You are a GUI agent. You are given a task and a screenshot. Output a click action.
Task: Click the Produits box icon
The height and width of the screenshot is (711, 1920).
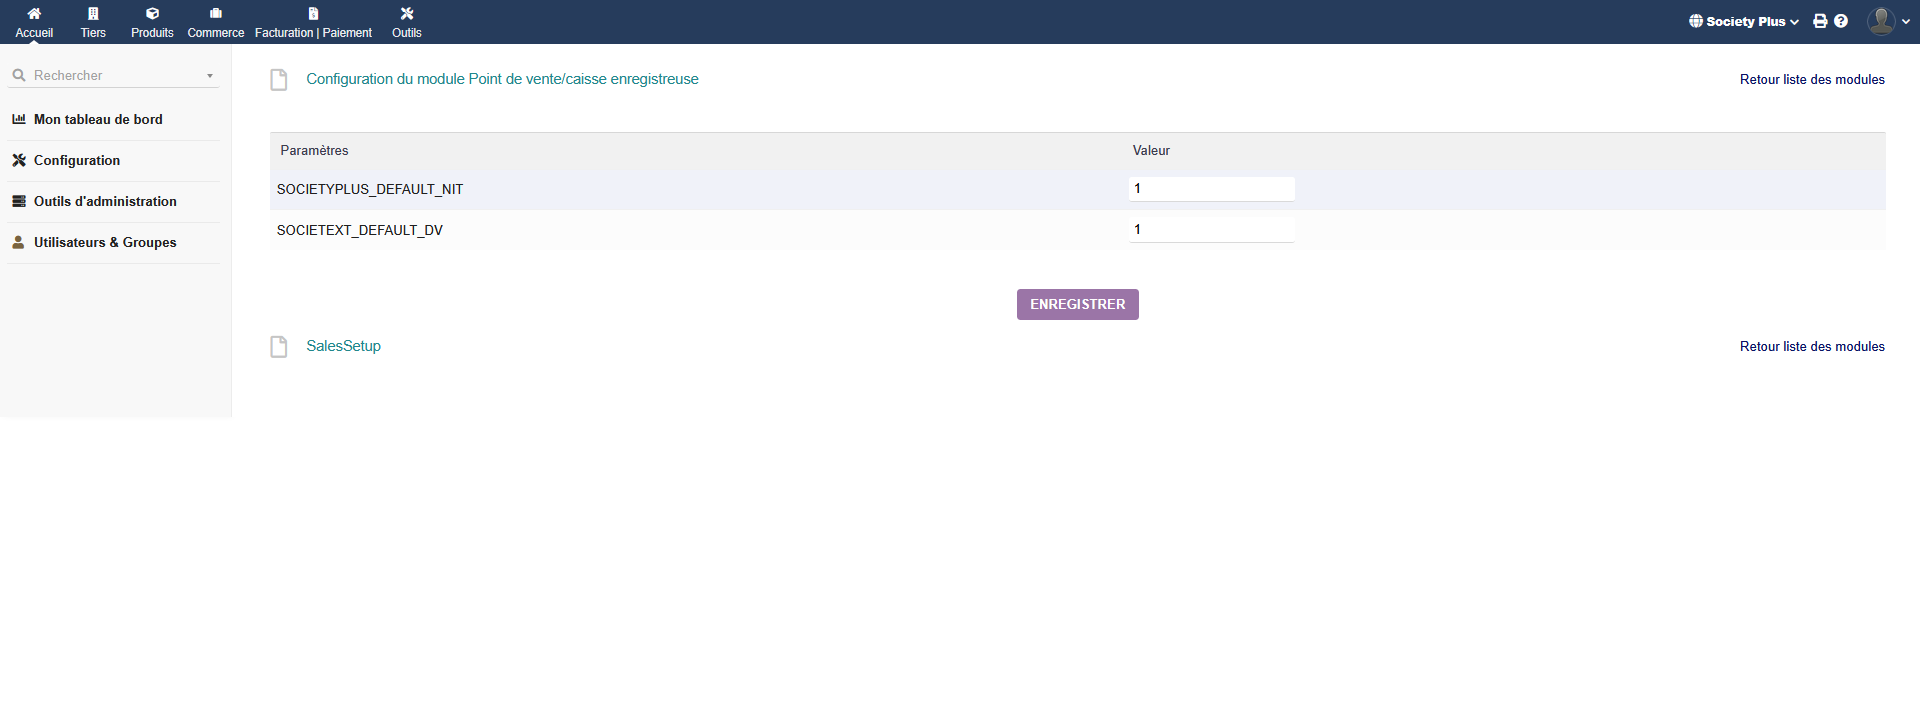(x=152, y=14)
